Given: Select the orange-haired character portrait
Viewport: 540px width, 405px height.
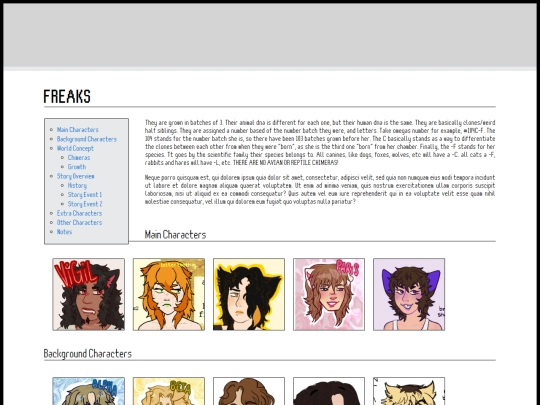Looking at the screenshot, I should point(169,294).
